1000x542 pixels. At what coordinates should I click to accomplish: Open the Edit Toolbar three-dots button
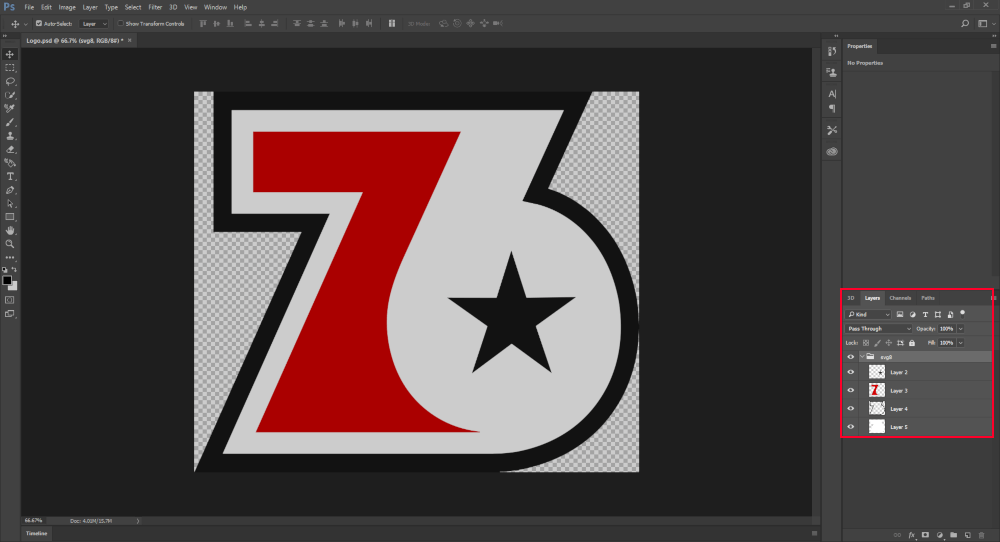(x=10, y=258)
